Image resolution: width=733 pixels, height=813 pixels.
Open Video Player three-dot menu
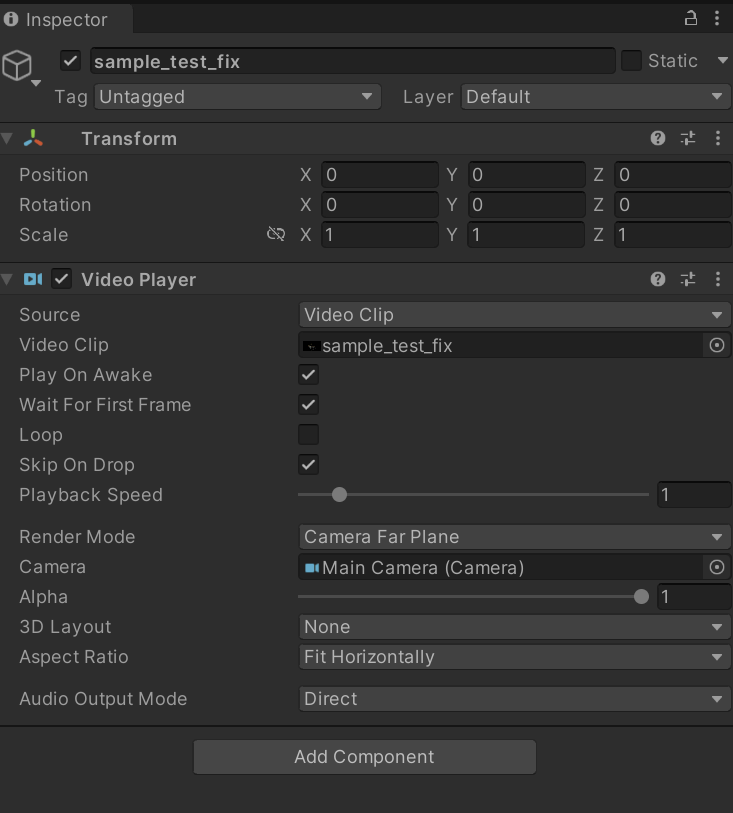(718, 279)
